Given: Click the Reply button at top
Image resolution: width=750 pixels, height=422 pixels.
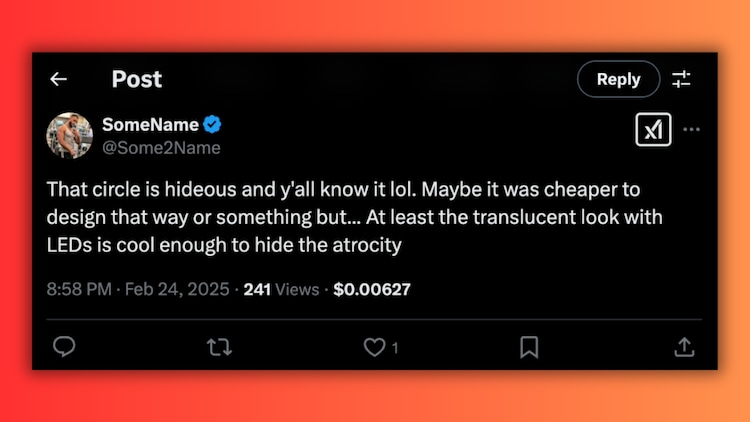Looking at the screenshot, I should 618,79.
